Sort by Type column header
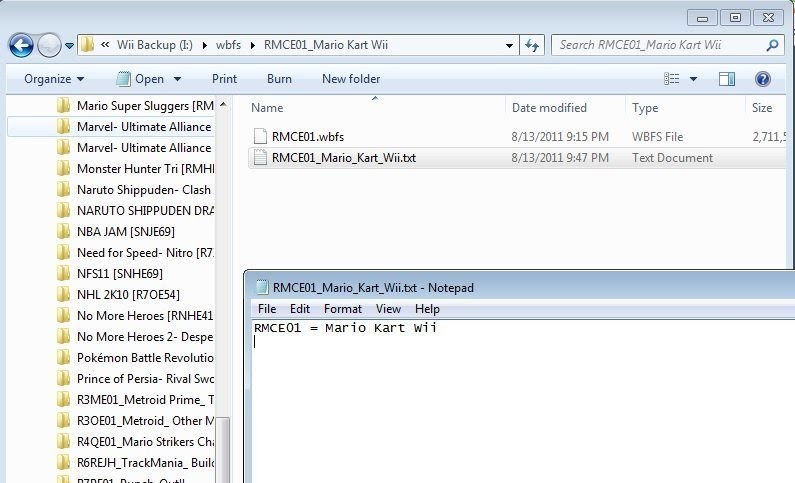 (x=645, y=108)
